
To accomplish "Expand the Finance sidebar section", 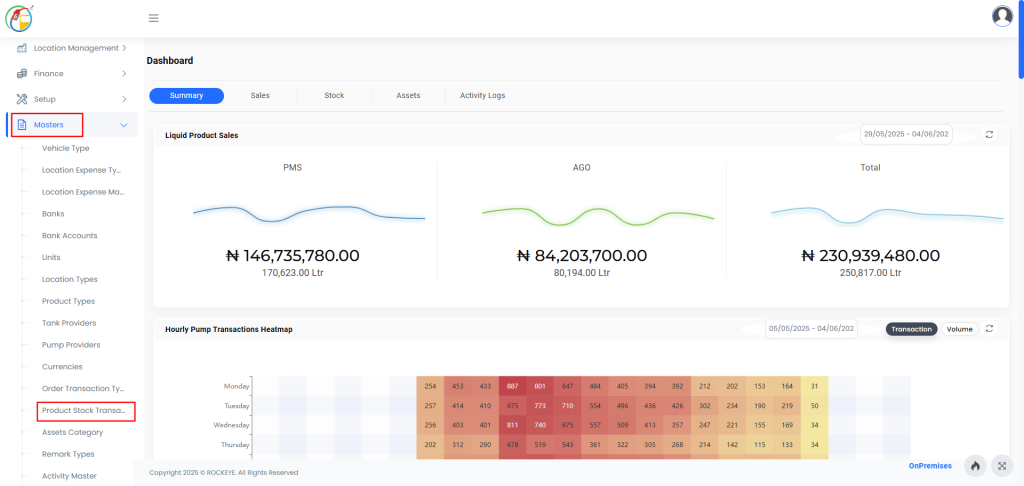I will [x=124, y=73].
